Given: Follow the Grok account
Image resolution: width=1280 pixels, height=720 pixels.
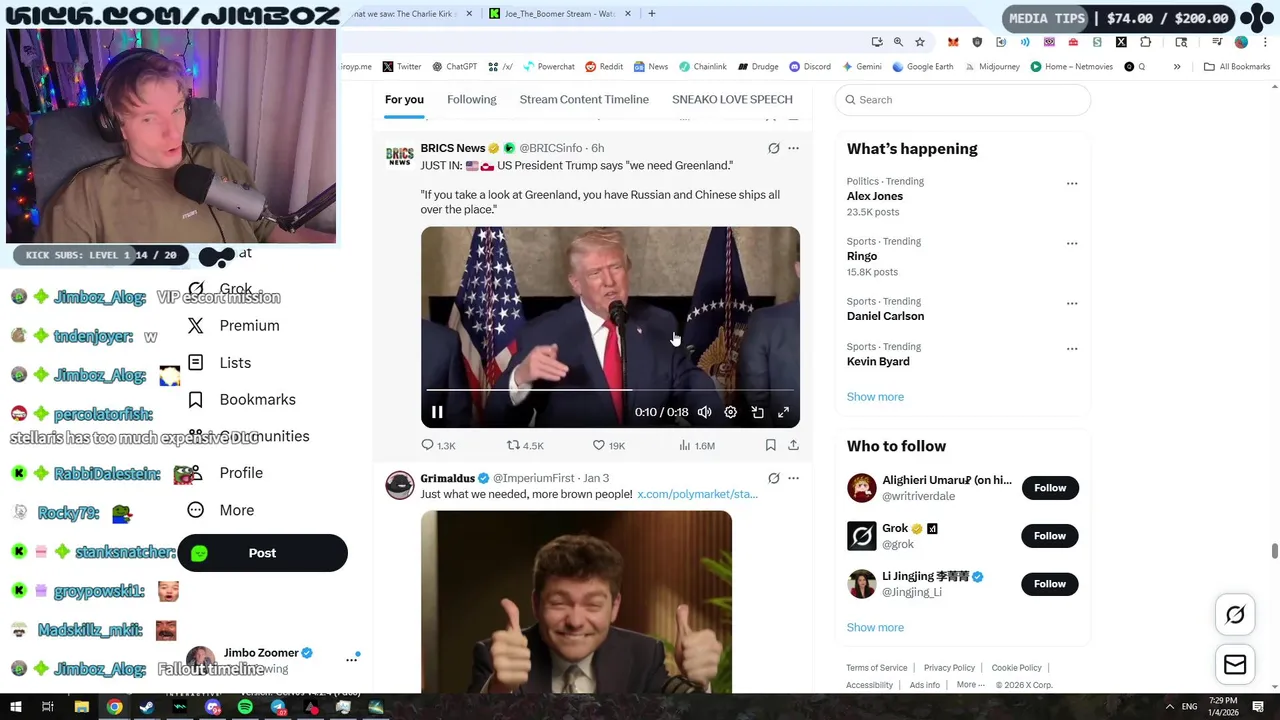Looking at the screenshot, I should 1050,536.
